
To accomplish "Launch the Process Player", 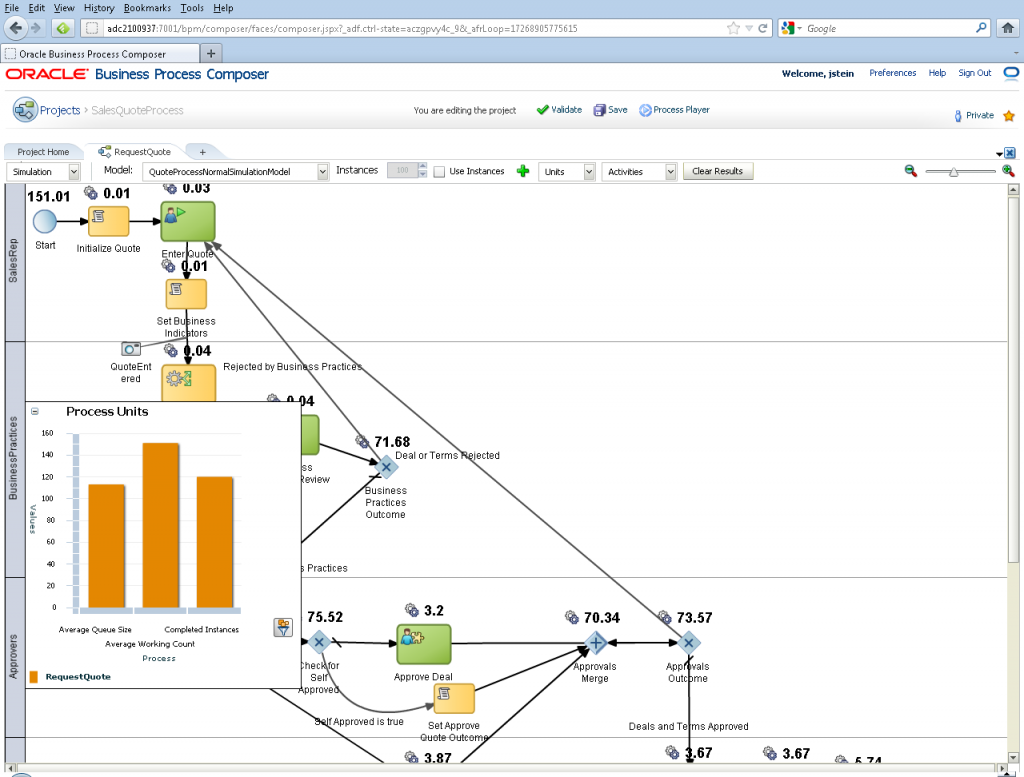I will tap(645, 110).
